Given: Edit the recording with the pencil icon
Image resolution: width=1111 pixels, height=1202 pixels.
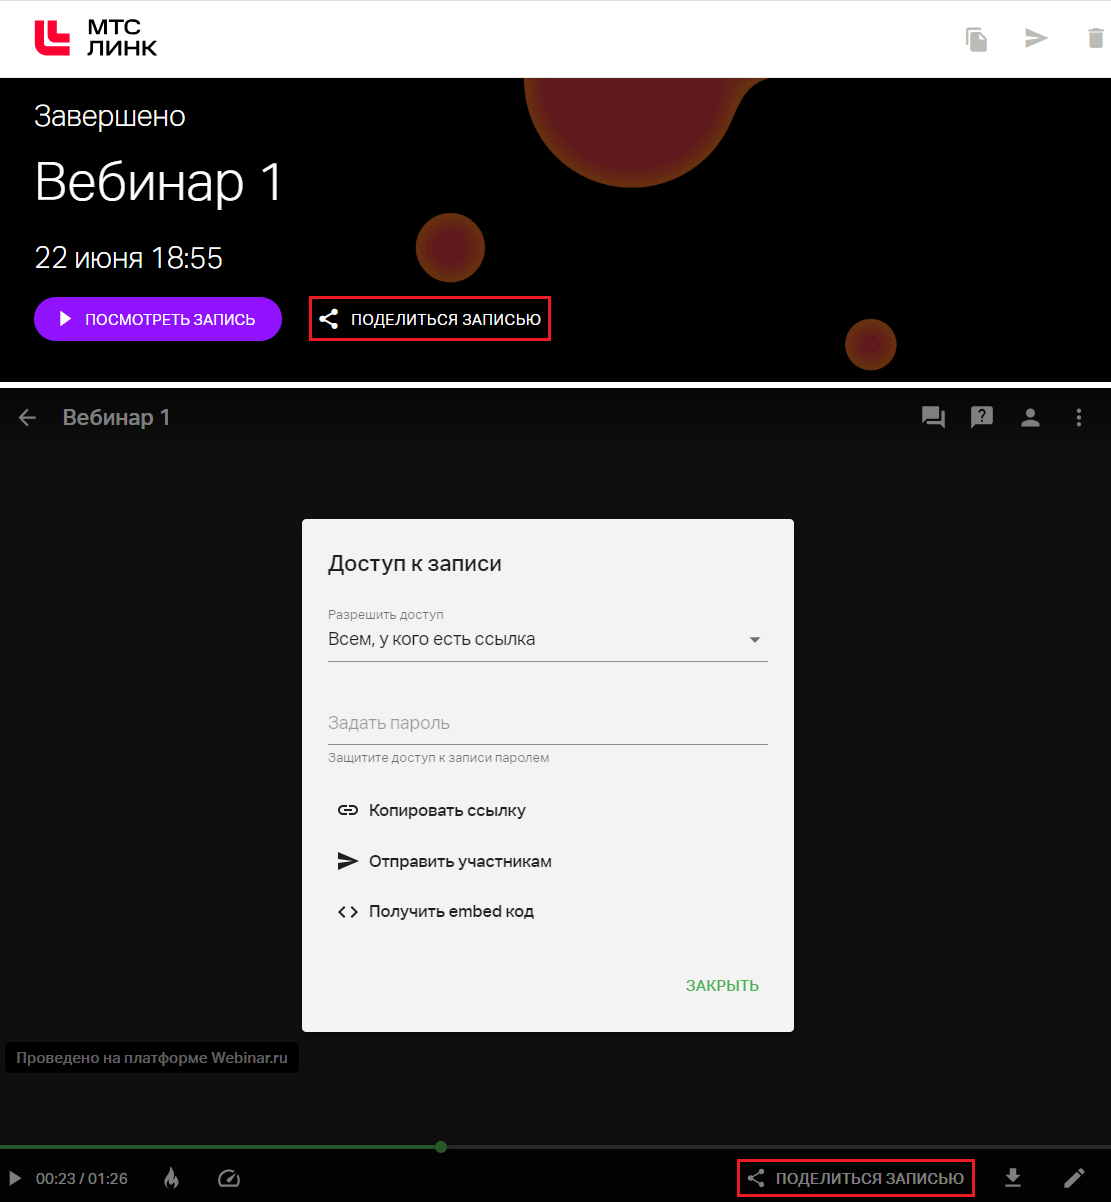Looking at the screenshot, I should [x=1074, y=1178].
